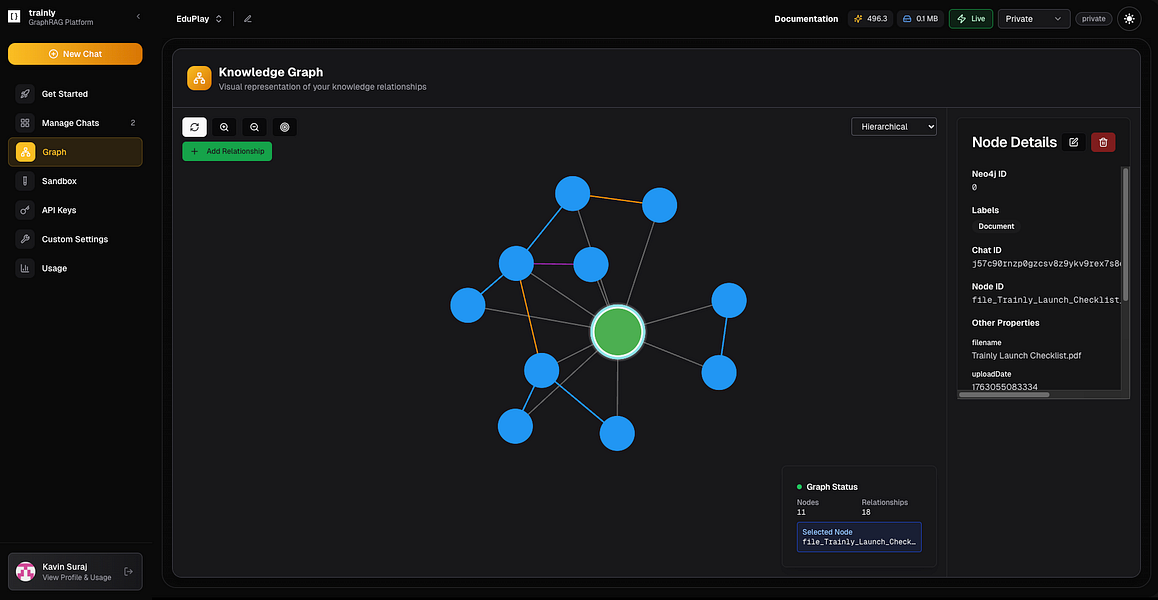Delete the node with the red trash icon
Screen dimensions: 1158x600
coord(1103,143)
